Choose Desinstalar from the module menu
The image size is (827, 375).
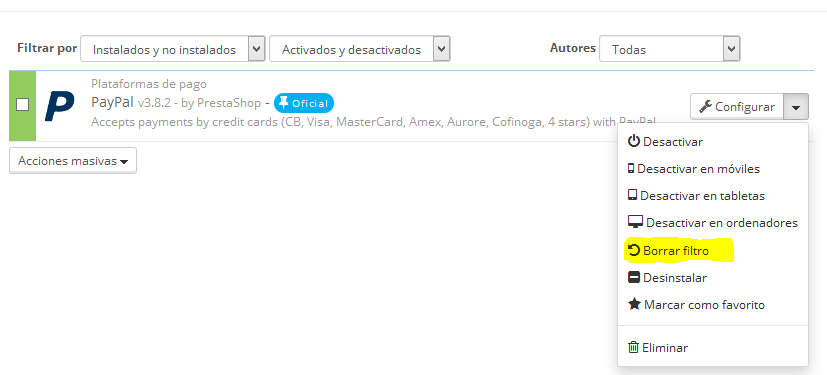[713, 277]
